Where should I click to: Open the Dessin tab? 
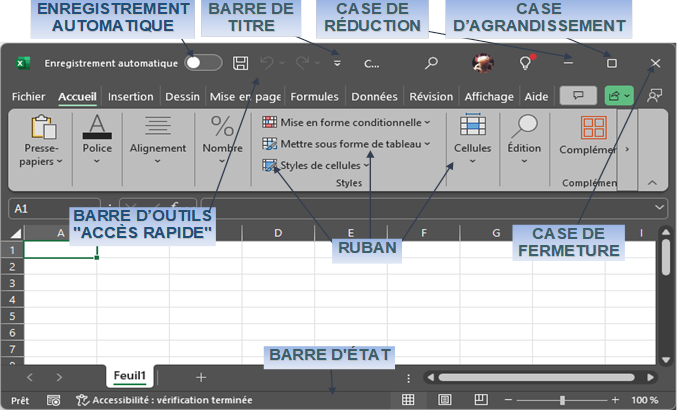tap(182, 96)
